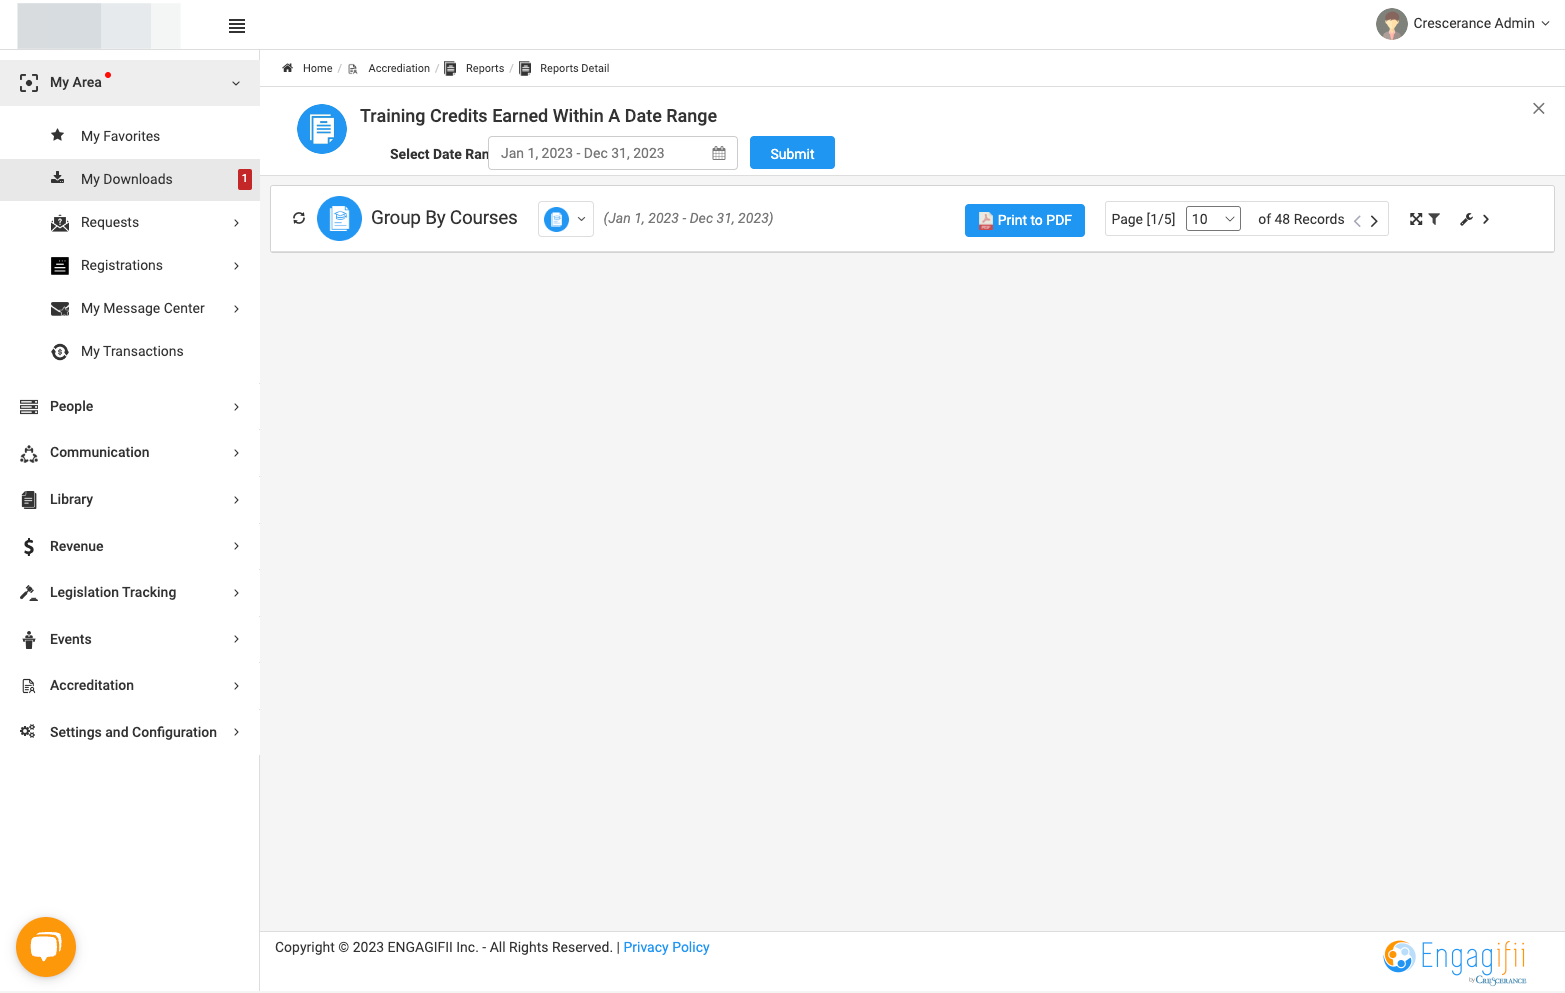
Task: Expand the Events menu
Action: pos(130,639)
